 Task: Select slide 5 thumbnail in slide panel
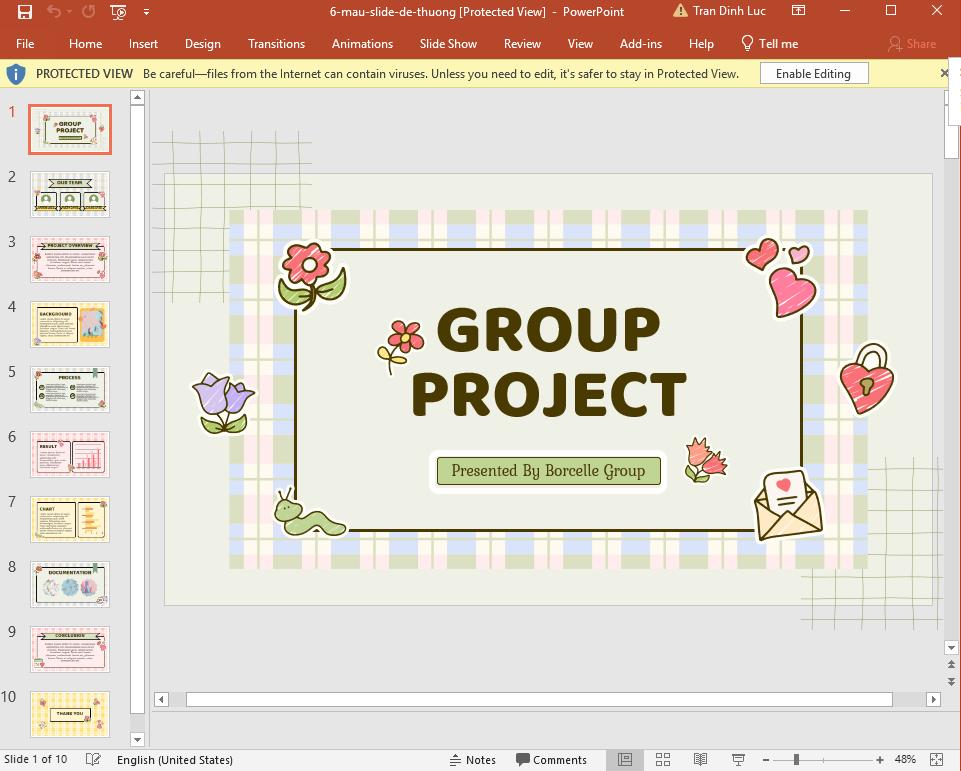(69, 389)
